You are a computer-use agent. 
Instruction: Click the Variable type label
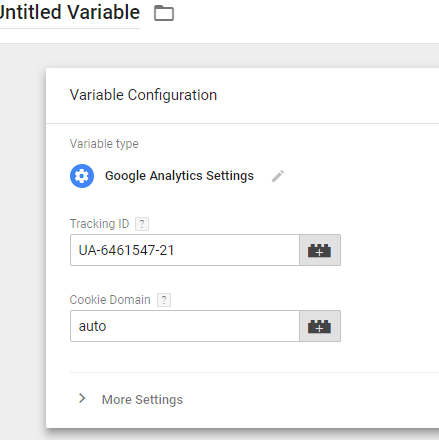pos(104,144)
